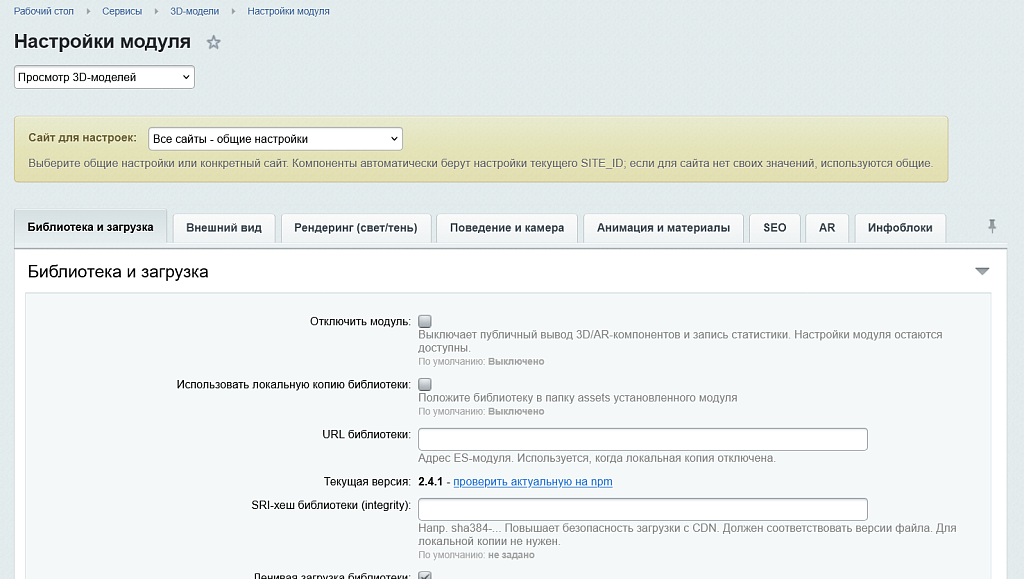Pin the tabs panel with pushpin icon

(992, 227)
